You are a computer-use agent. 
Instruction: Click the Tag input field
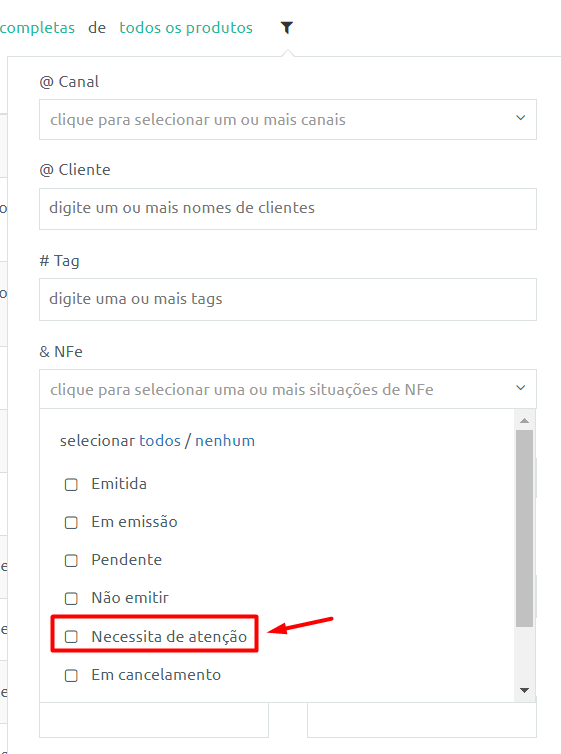287,299
